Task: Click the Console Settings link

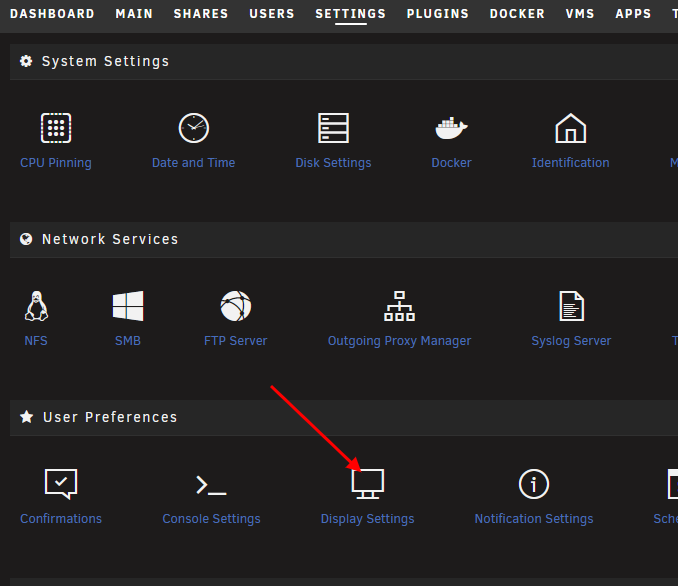Action: pos(211,519)
